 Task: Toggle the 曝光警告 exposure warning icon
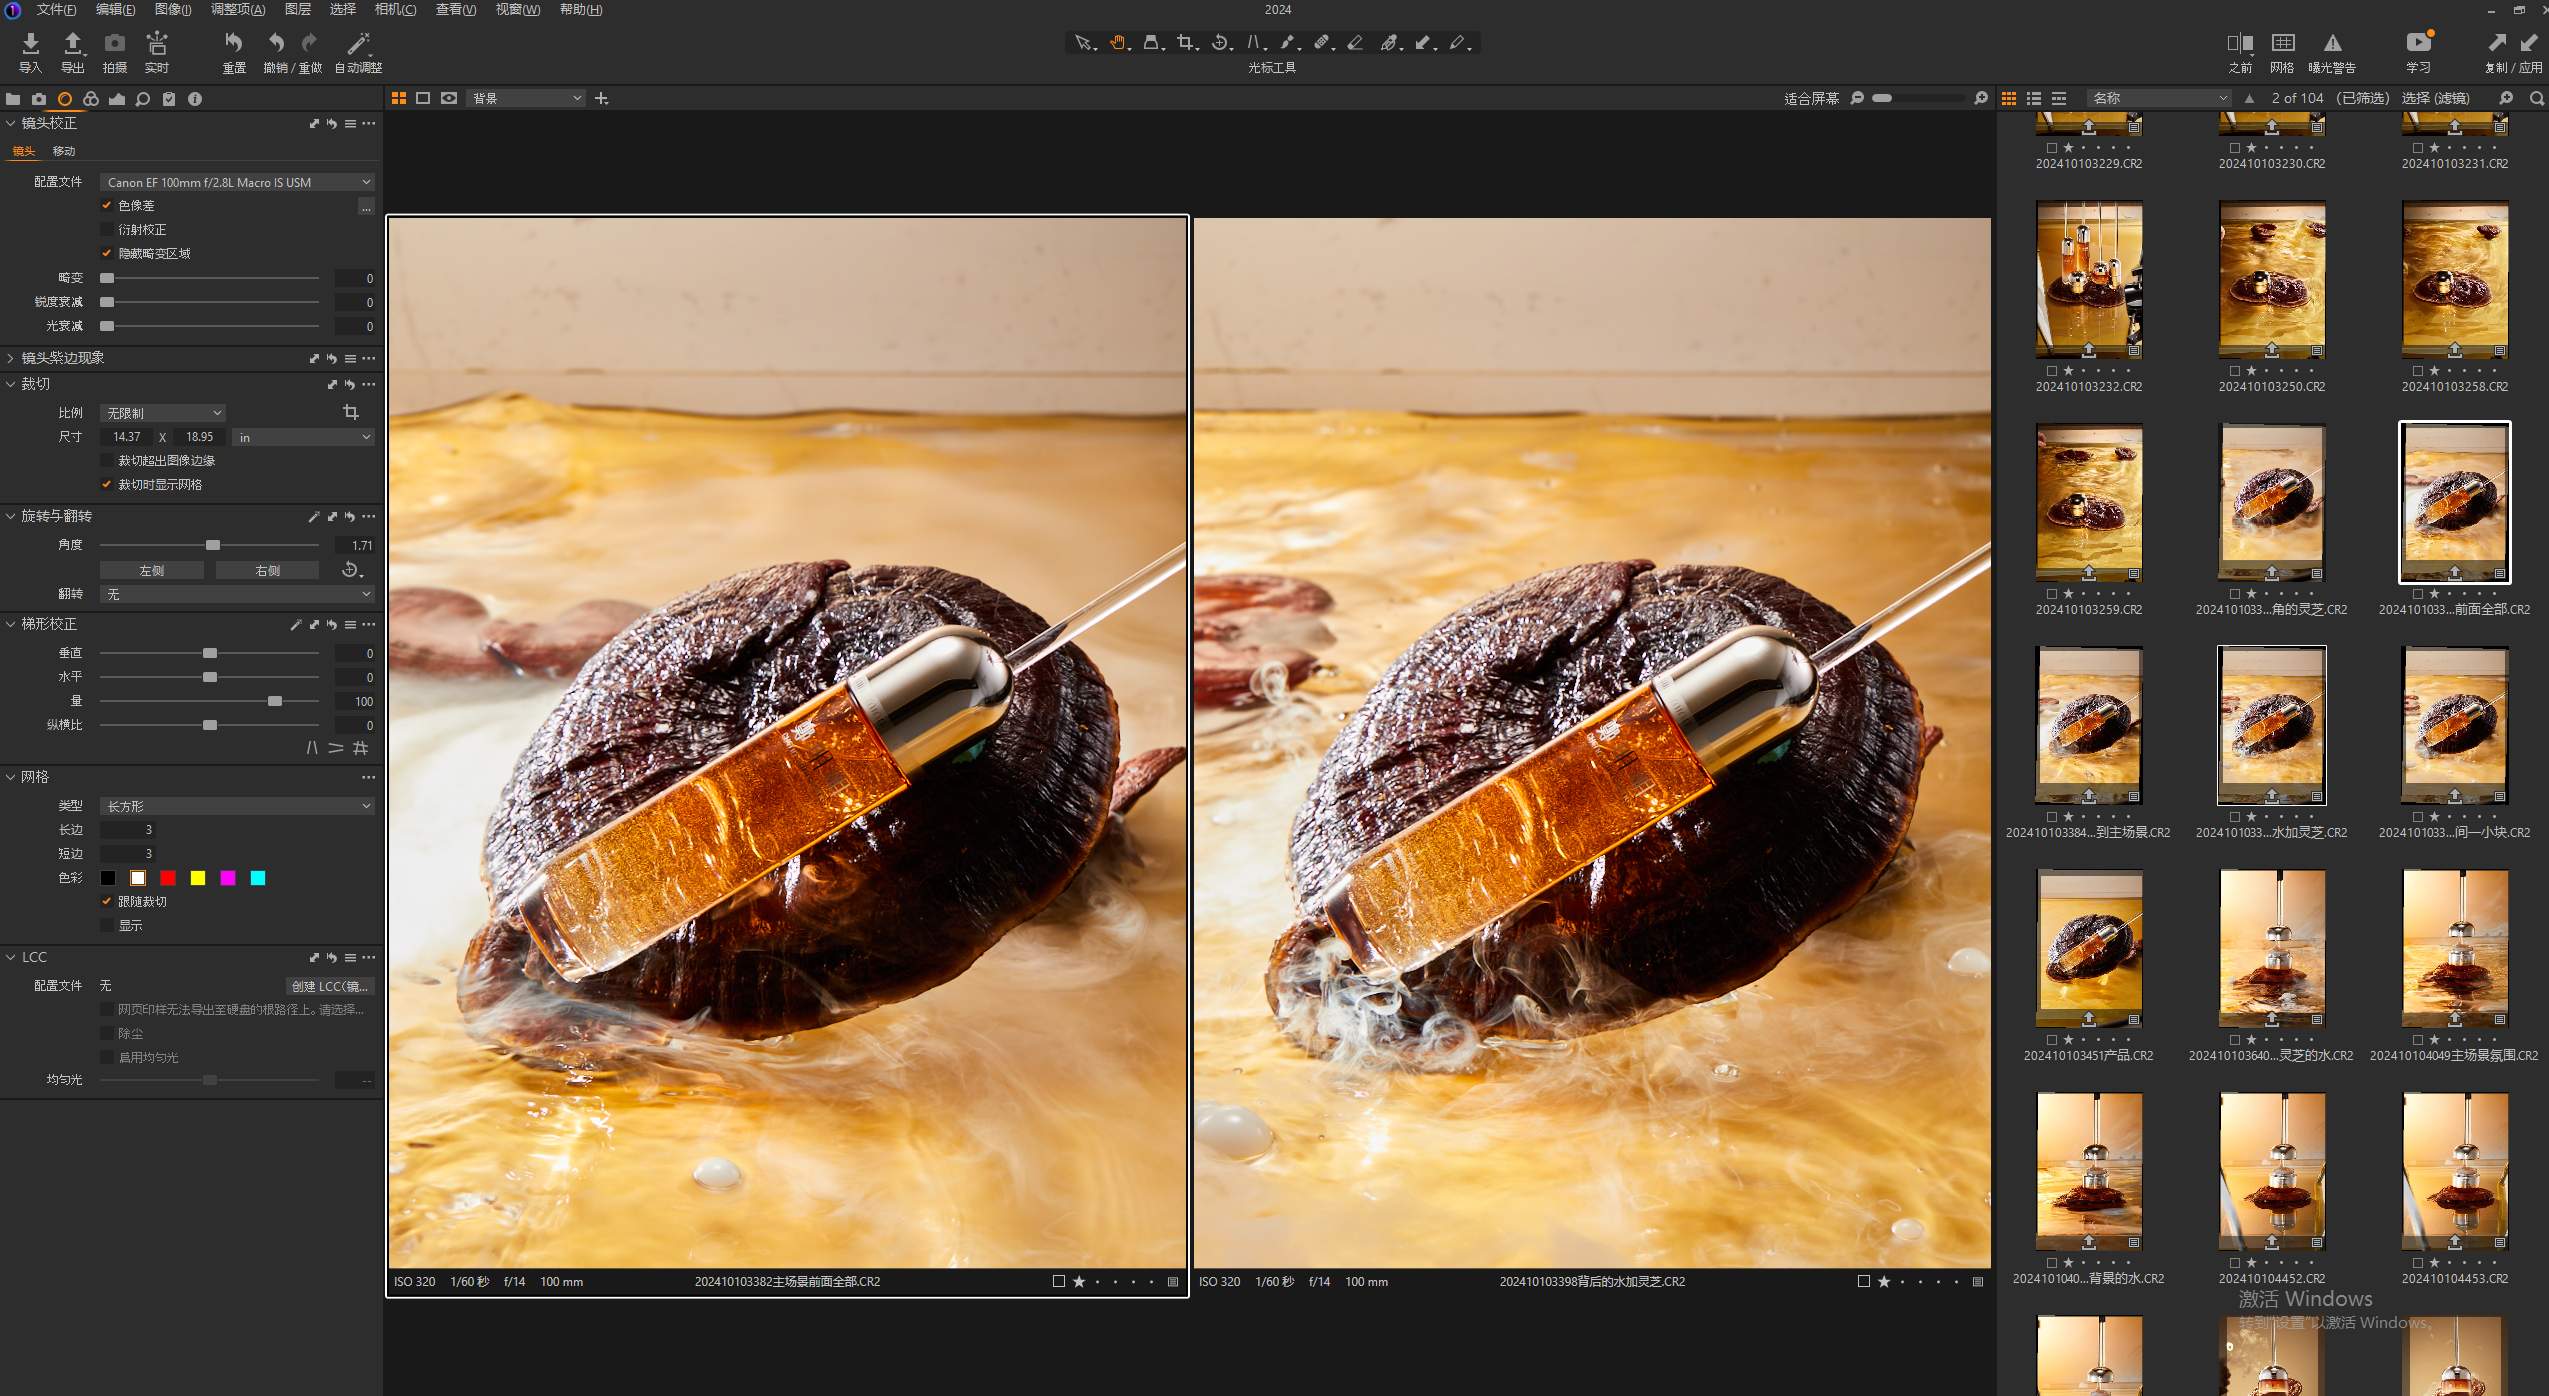tap(2332, 43)
